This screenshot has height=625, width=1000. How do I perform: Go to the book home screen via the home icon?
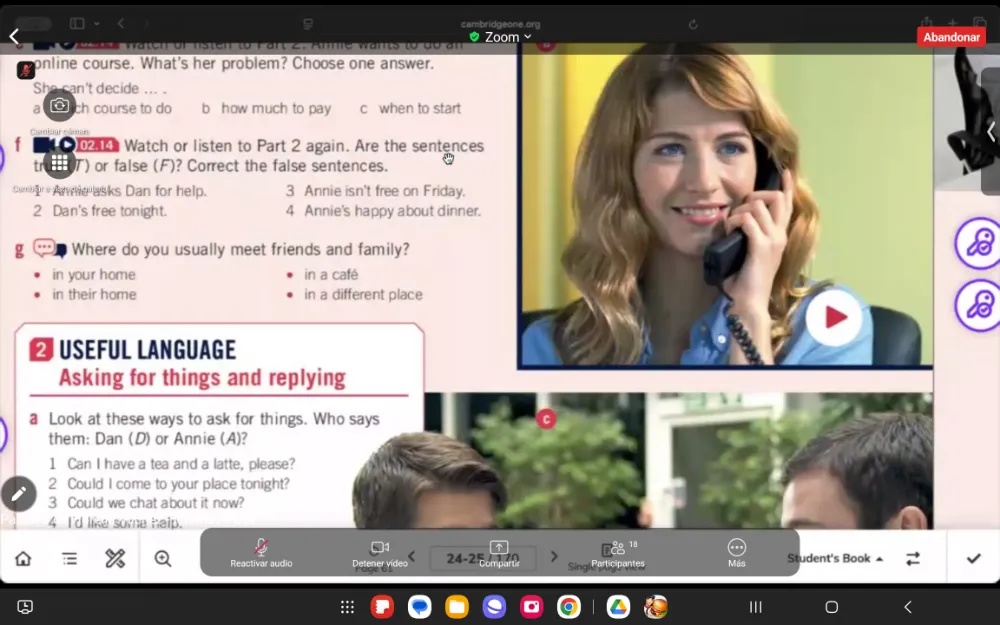21,558
